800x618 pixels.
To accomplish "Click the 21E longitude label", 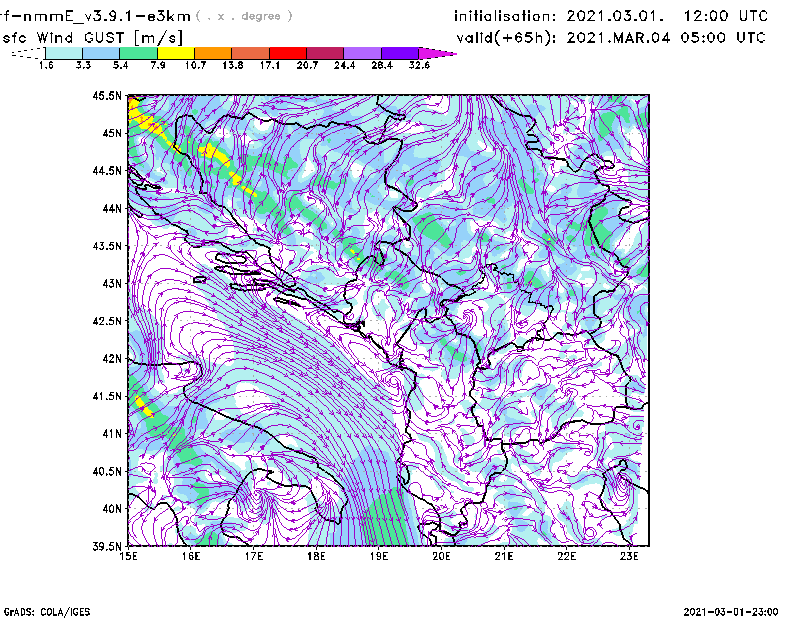I will pos(504,556).
